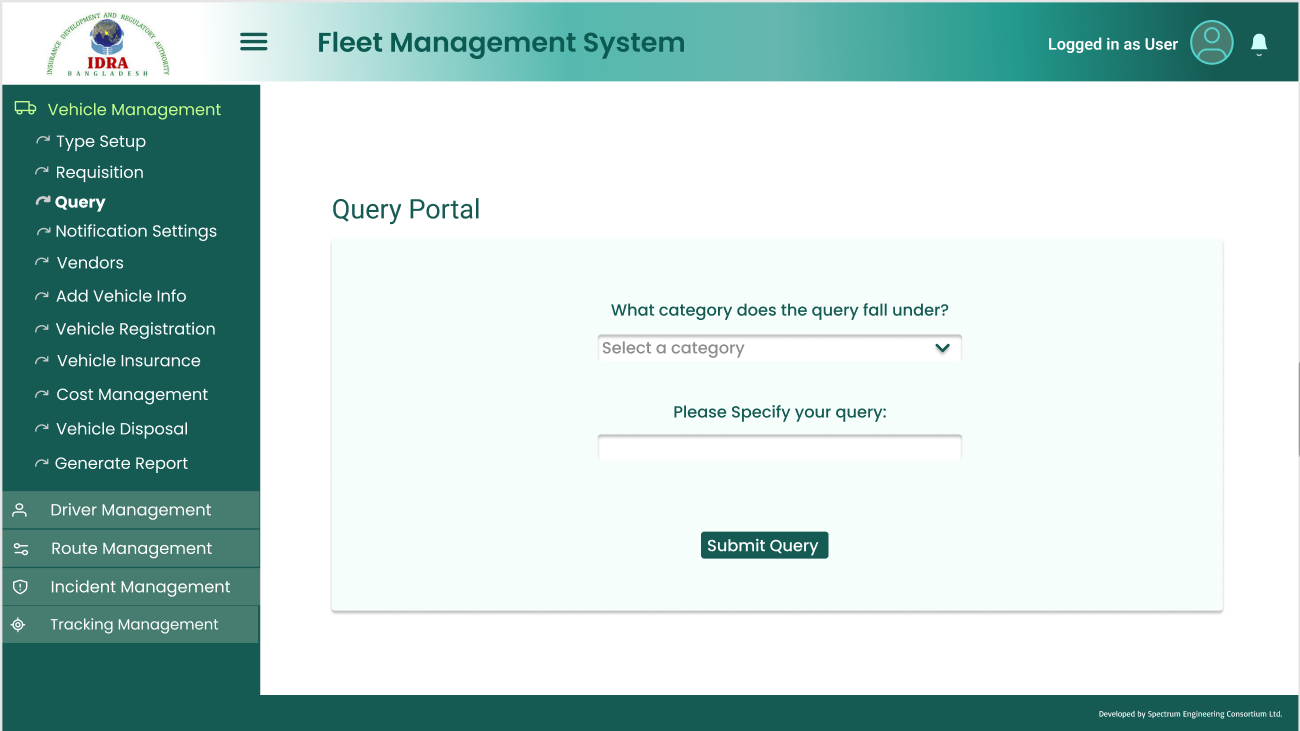Open the Select a category dropdown
1300x731 pixels.
point(779,348)
